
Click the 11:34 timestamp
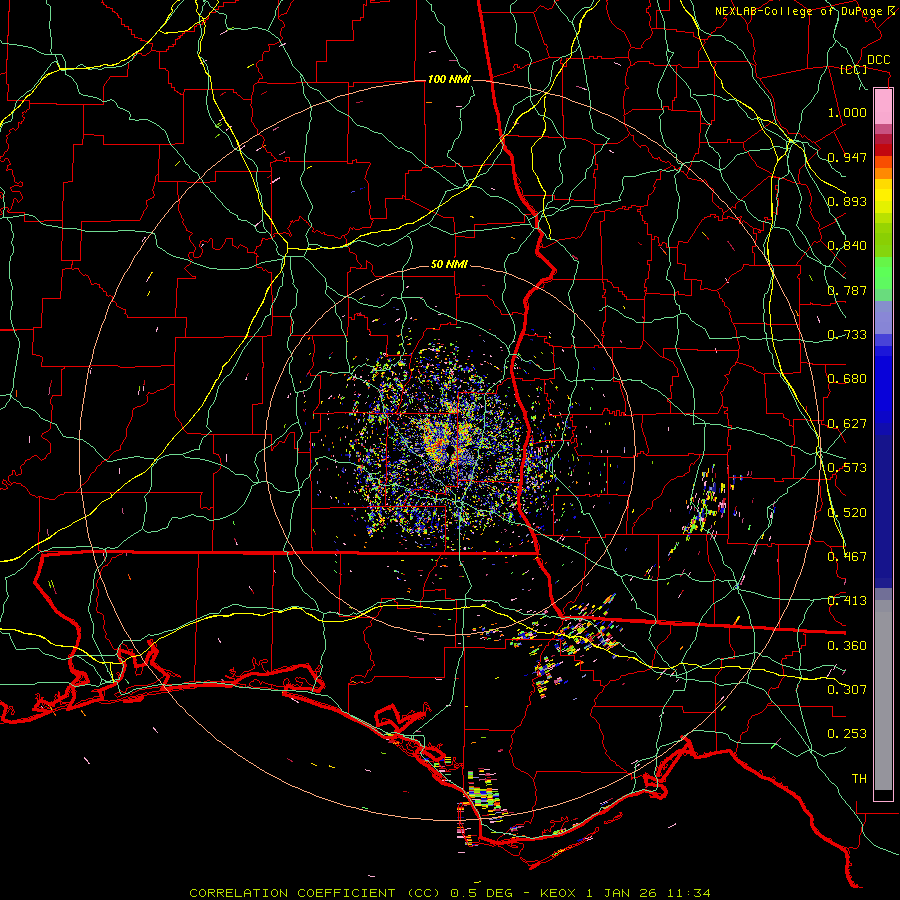[689, 893]
